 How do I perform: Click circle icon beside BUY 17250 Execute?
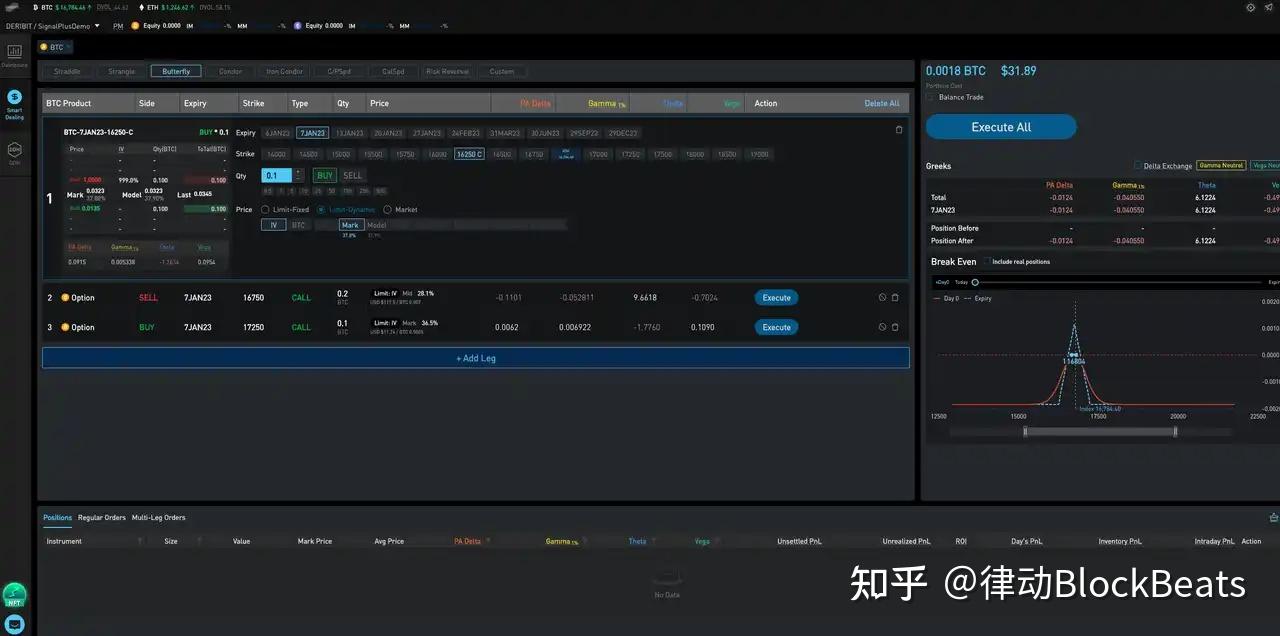[x=883, y=327]
